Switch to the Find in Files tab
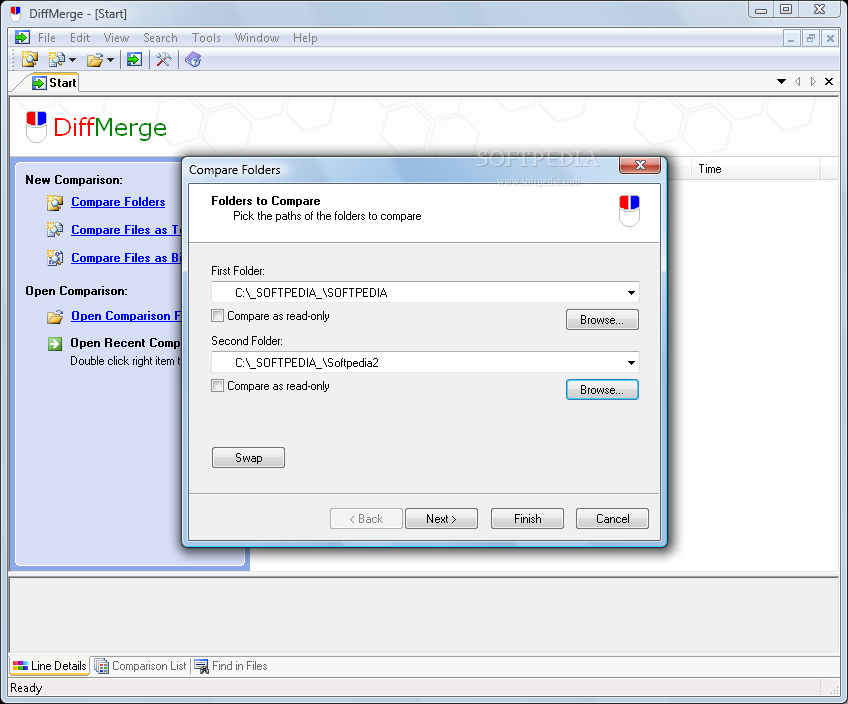 point(231,666)
